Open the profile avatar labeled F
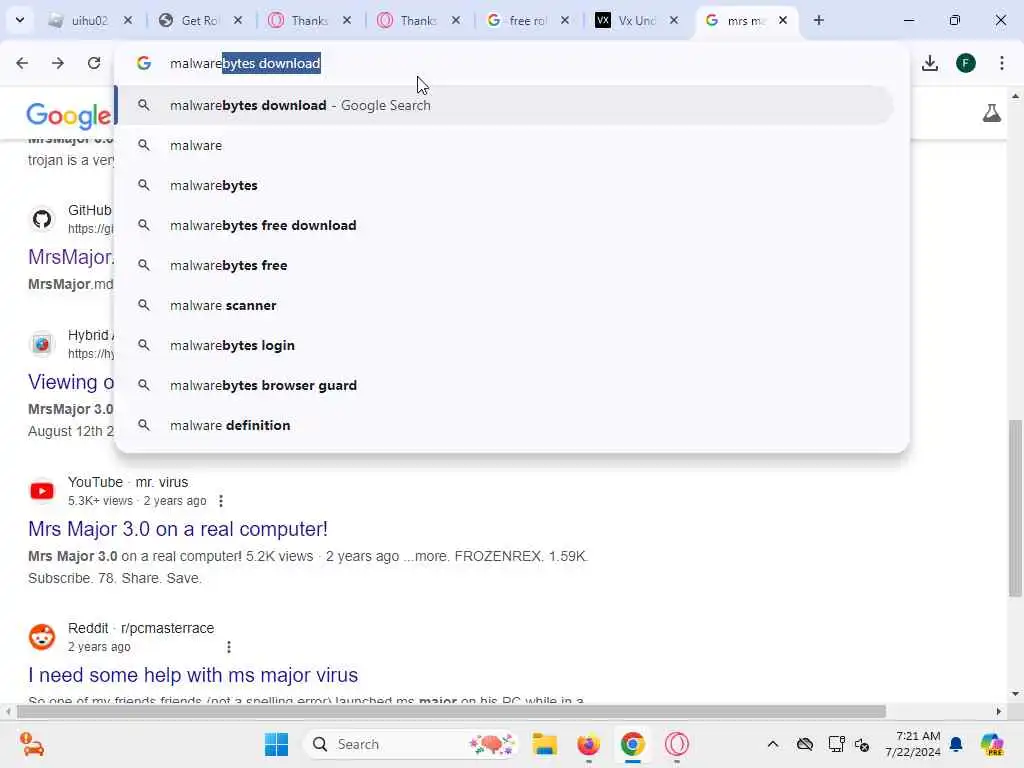The image size is (1024, 768). tap(966, 63)
